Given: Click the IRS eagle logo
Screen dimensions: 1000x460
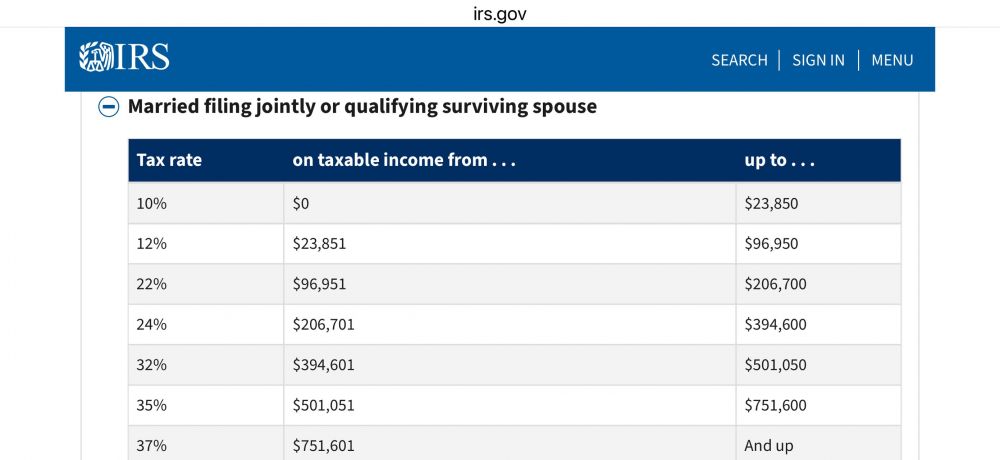Looking at the screenshot, I should tap(124, 58).
